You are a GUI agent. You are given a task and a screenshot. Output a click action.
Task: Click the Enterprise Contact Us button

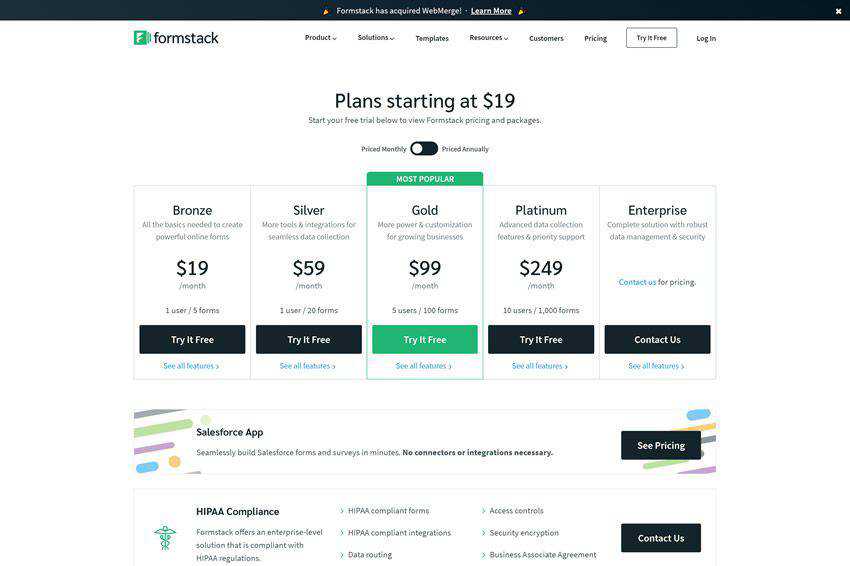pos(657,340)
